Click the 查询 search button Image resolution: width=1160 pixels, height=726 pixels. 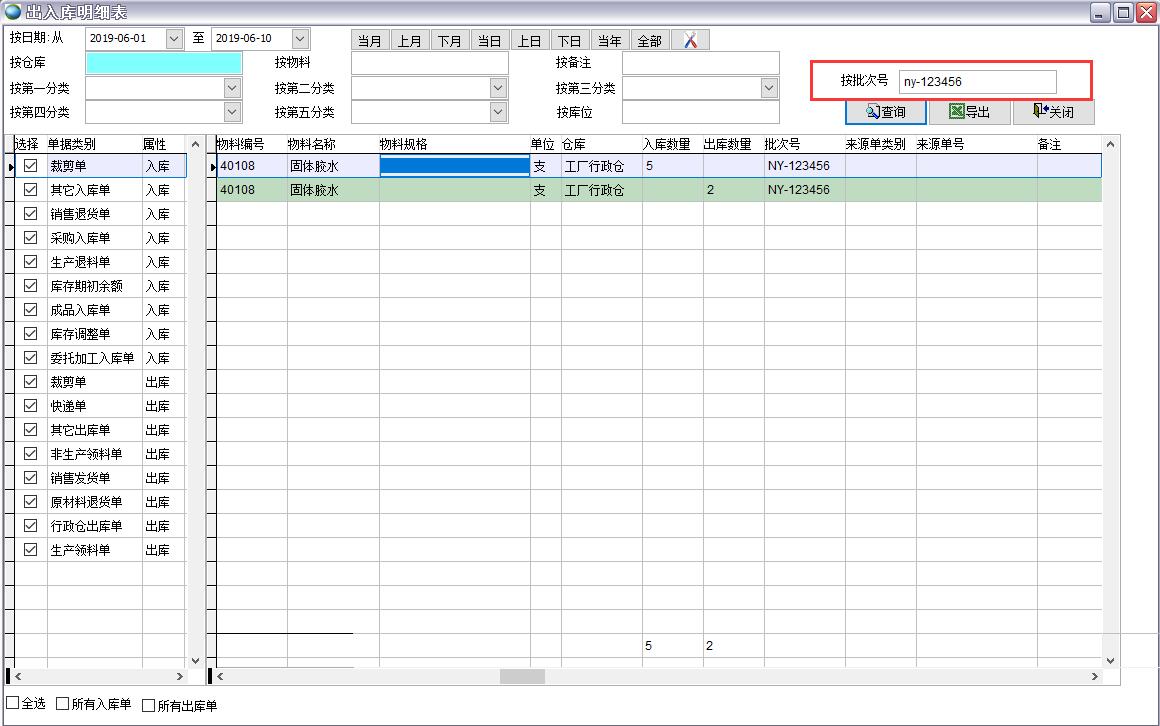click(x=886, y=112)
